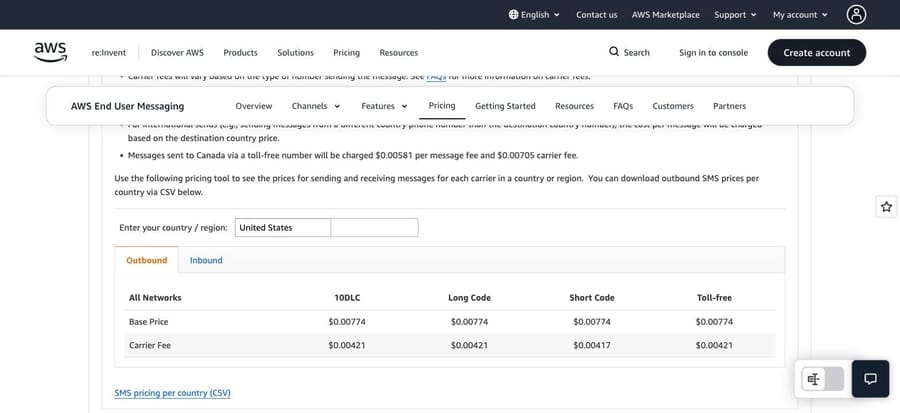
Task: Open the AWS Marketplace link
Action: [666, 15]
